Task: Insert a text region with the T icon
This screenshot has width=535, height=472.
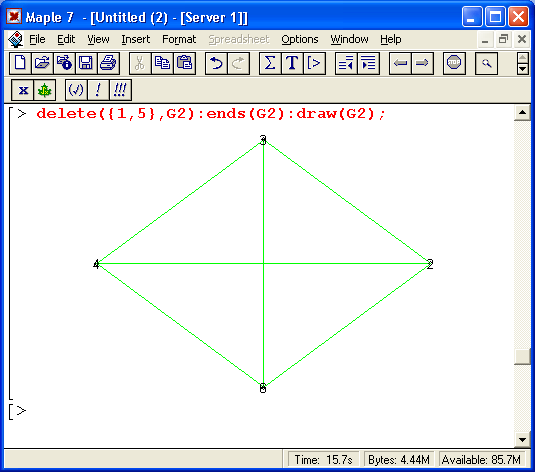Action: click(292, 63)
